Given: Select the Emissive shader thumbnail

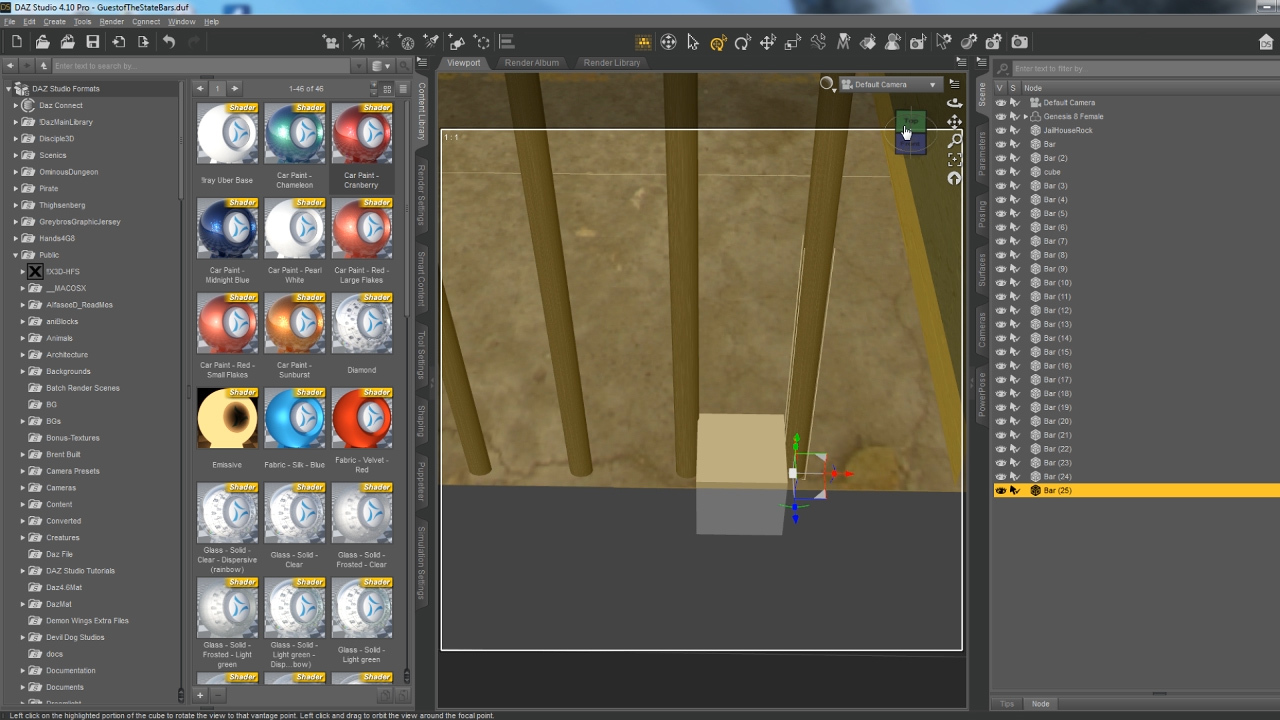Looking at the screenshot, I should [x=227, y=430].
